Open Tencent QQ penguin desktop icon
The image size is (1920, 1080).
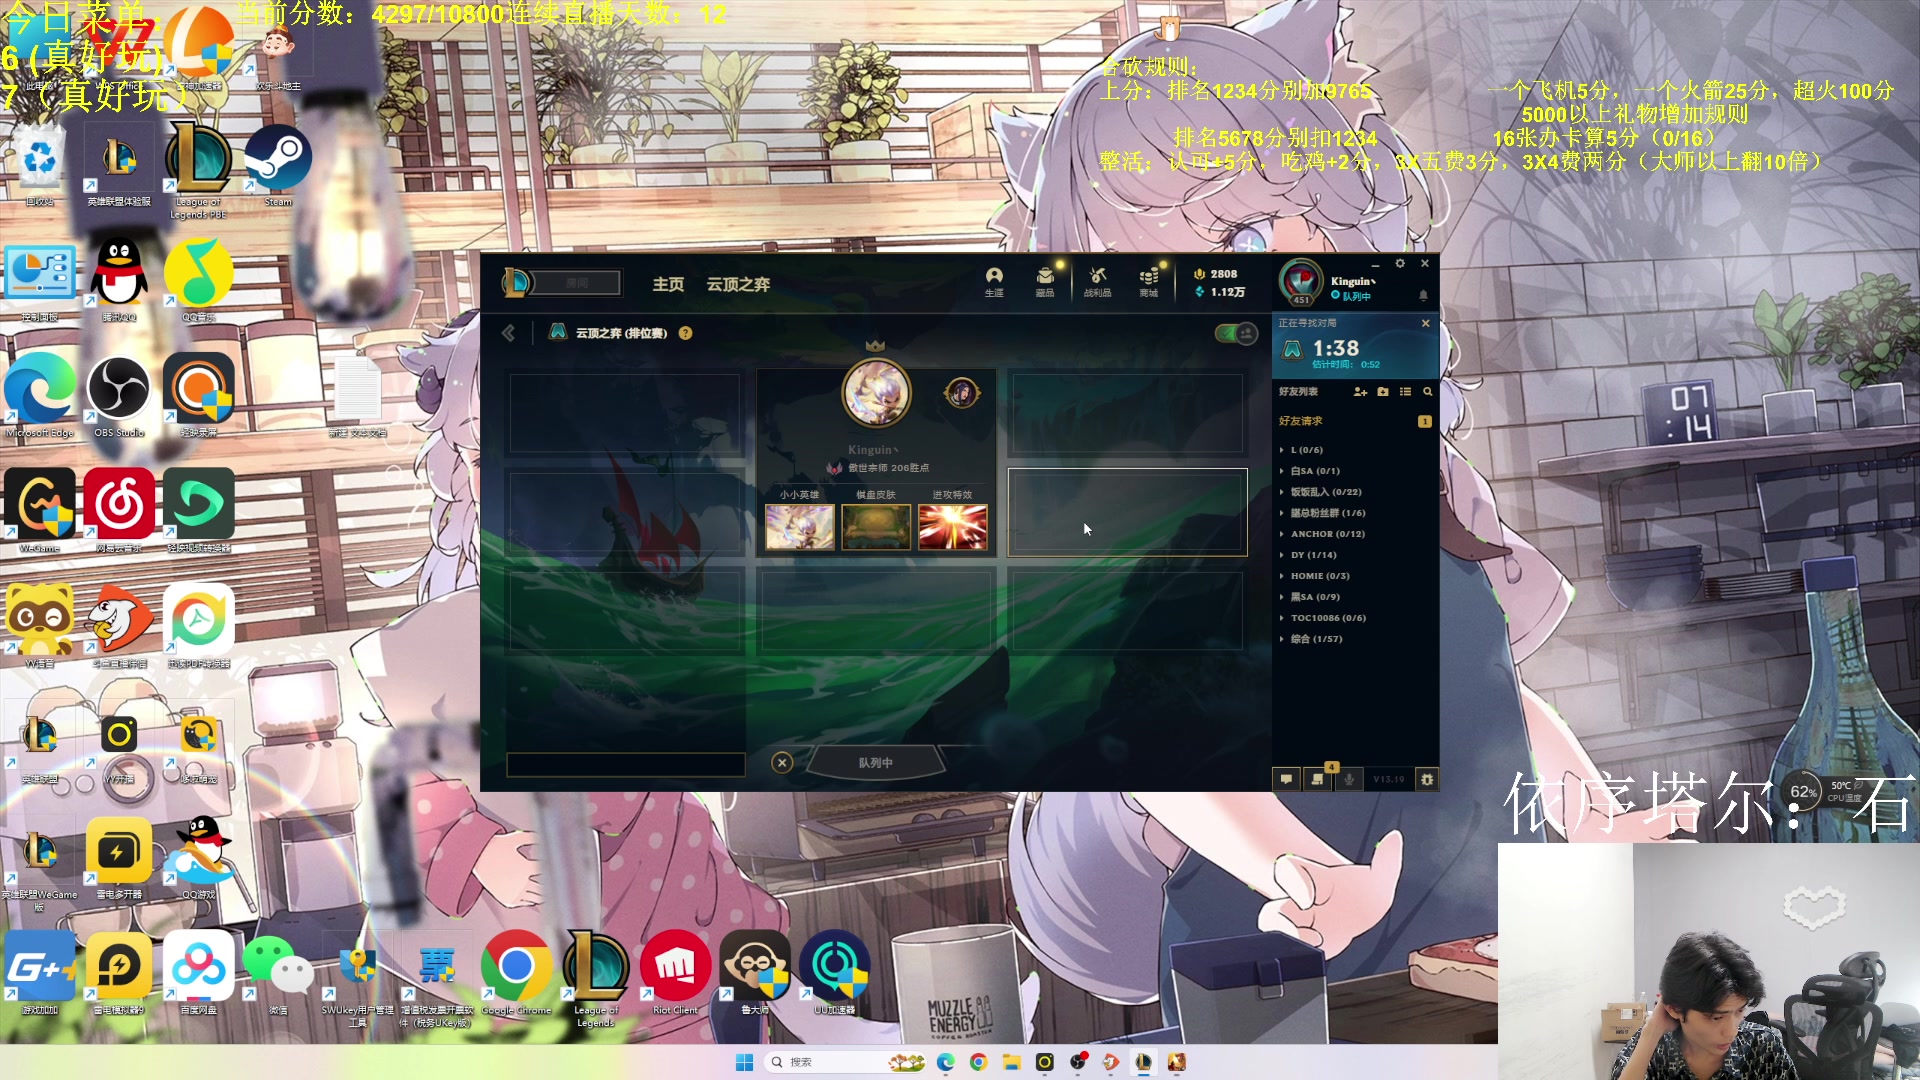tap(119, 280)
